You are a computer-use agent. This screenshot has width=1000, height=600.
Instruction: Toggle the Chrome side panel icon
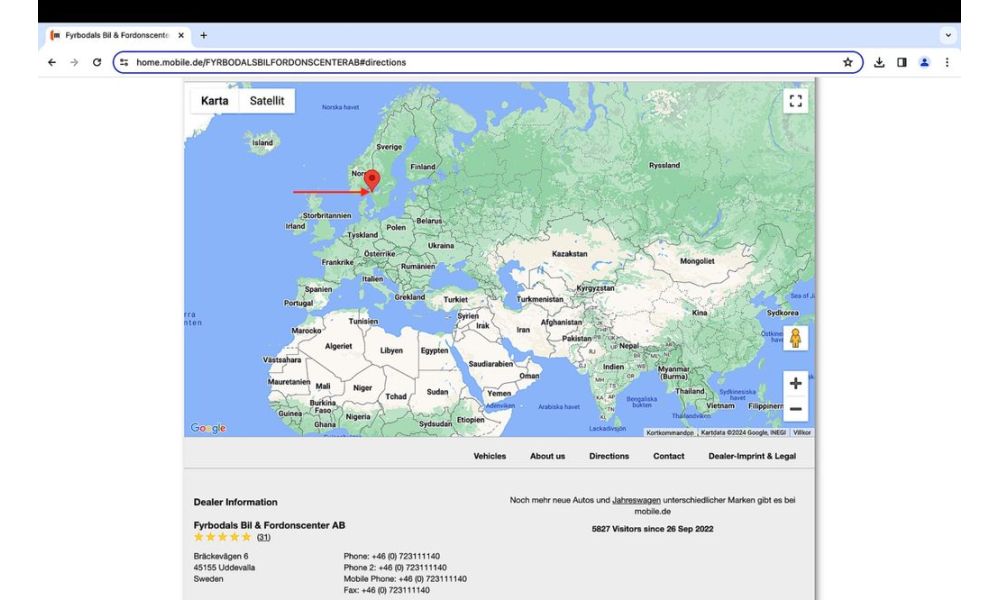click(x=902, y=62)
